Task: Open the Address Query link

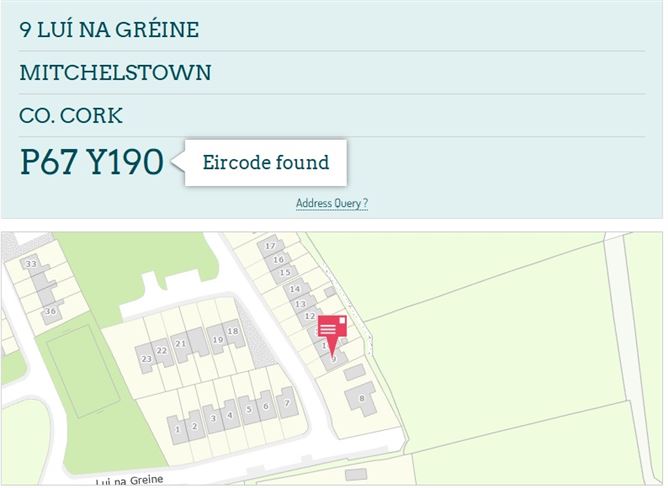Action: (x=332, y=203)
